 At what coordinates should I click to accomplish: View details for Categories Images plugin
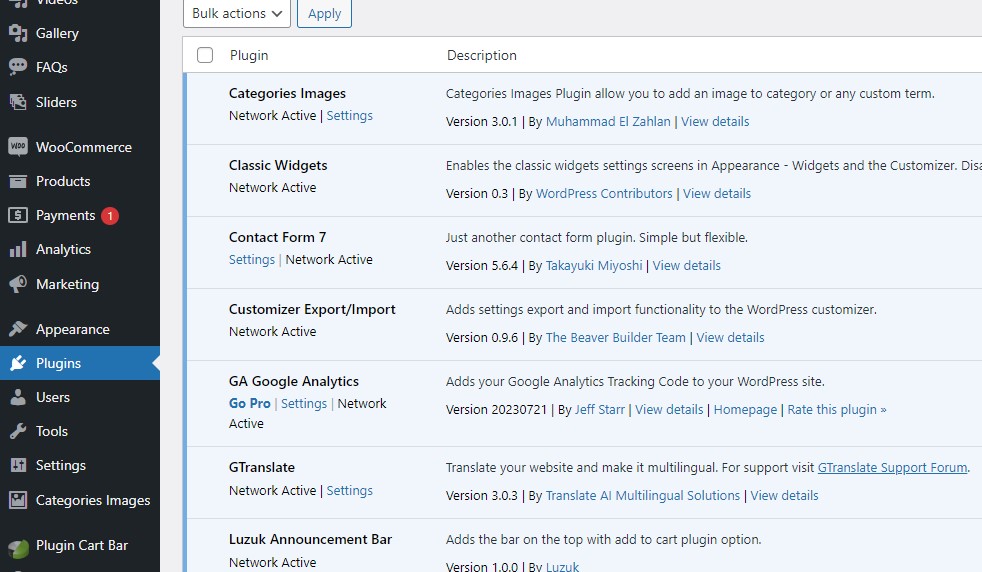[x=715, y=122]
